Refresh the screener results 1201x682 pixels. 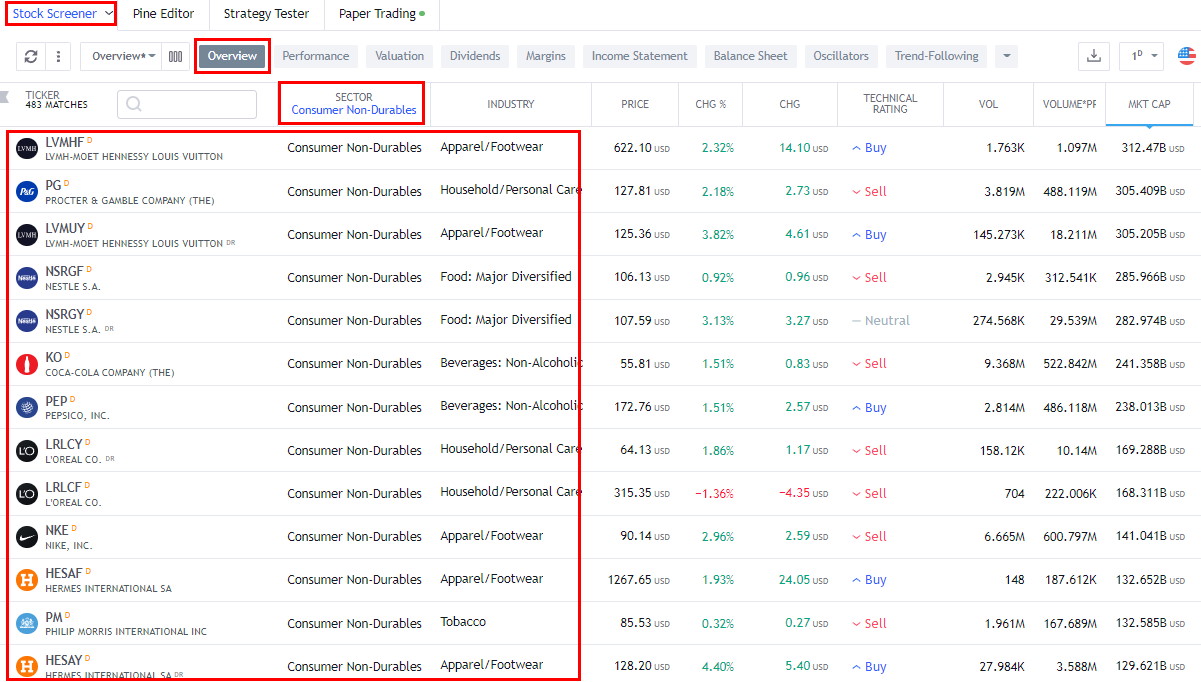coord(30,57)
